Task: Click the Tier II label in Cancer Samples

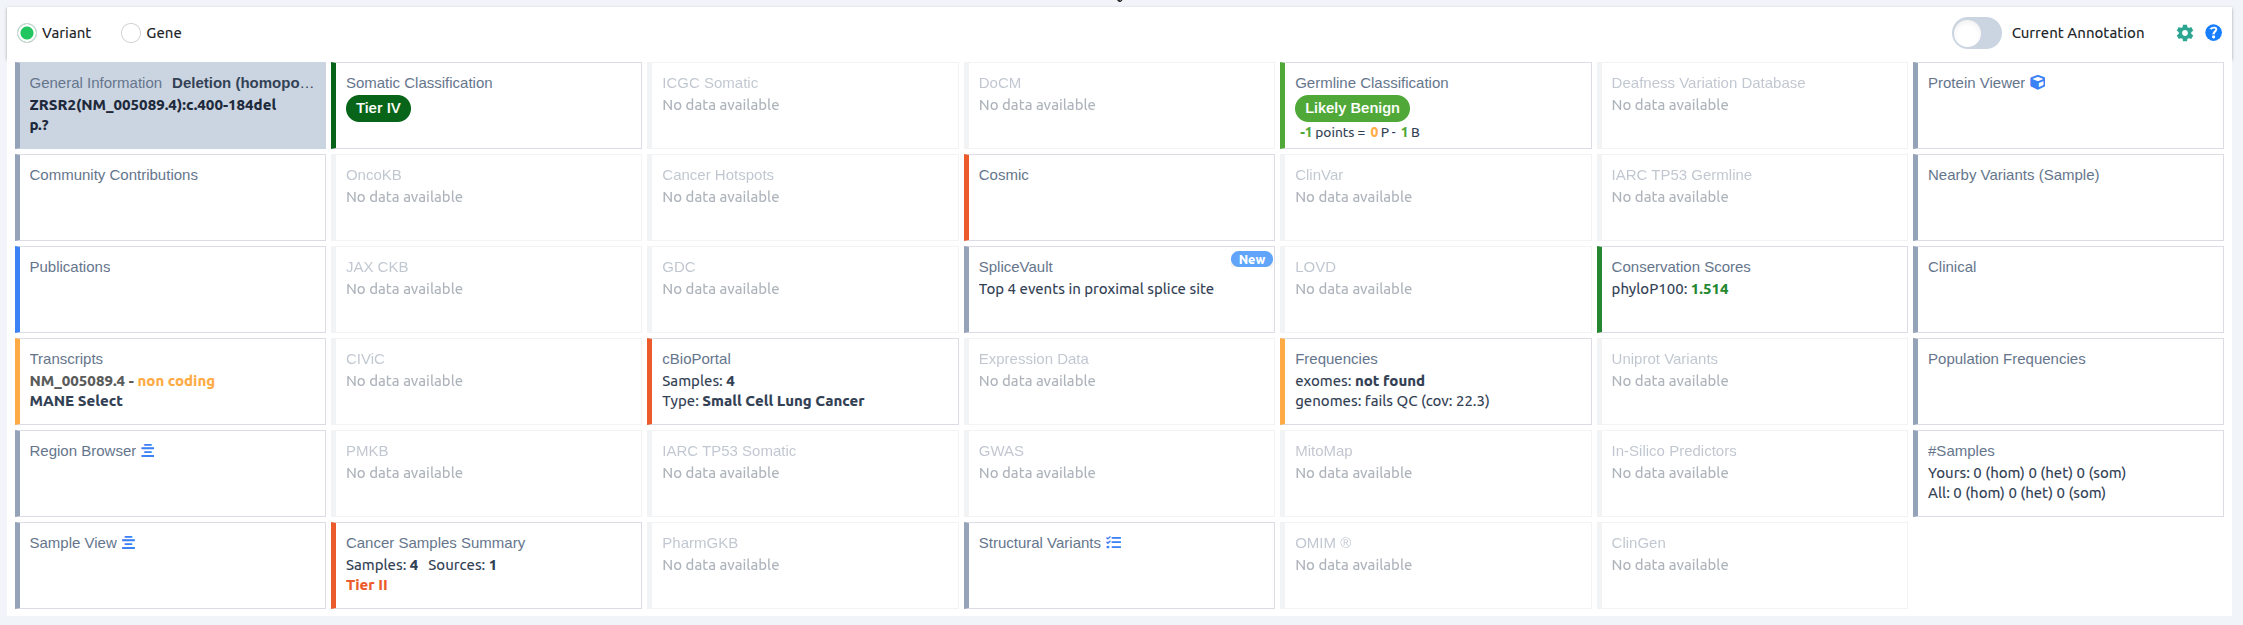Action: [367, 585]
